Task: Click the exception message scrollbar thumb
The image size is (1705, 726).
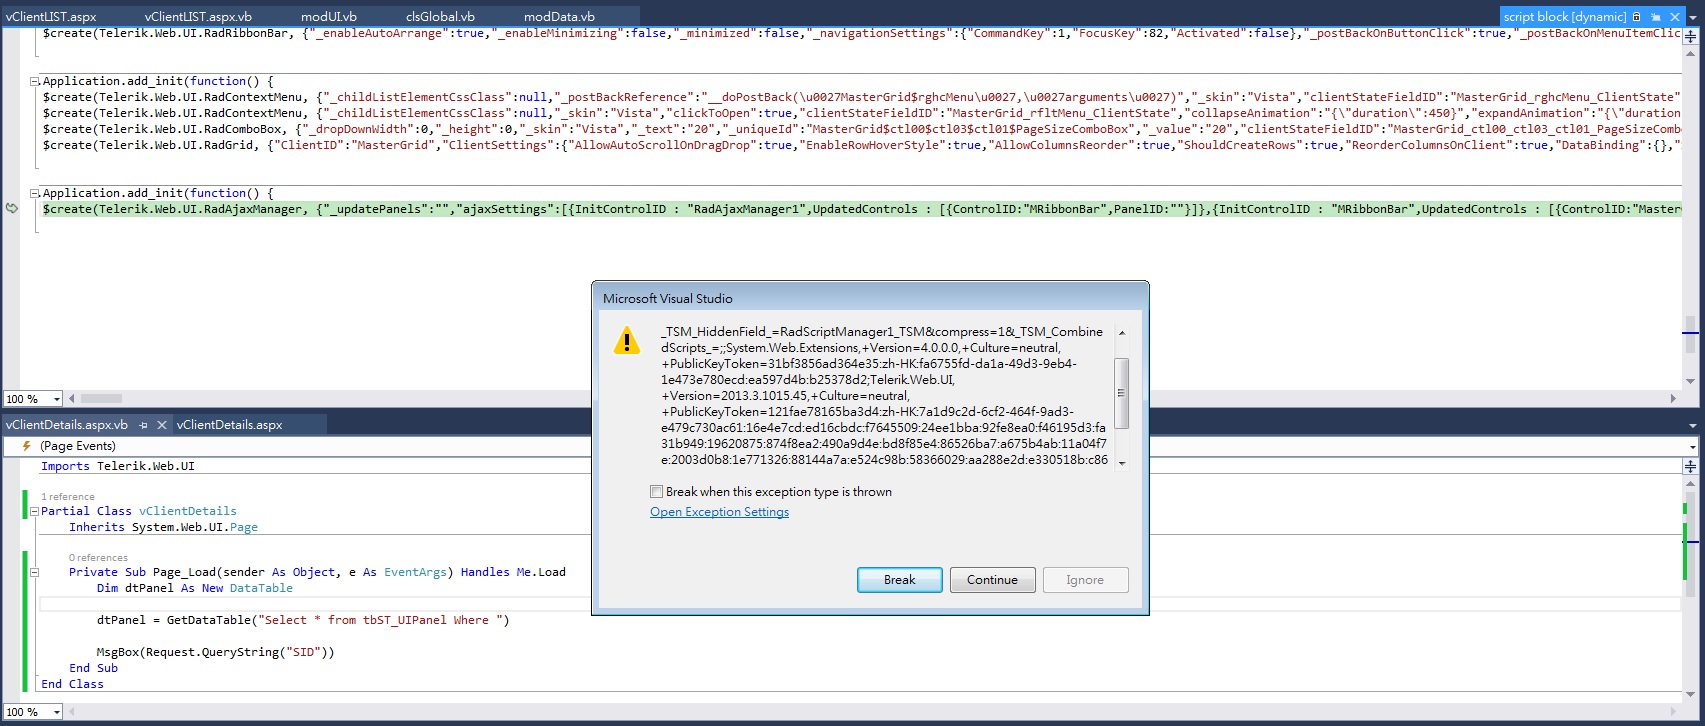Action: (1121, 393)
